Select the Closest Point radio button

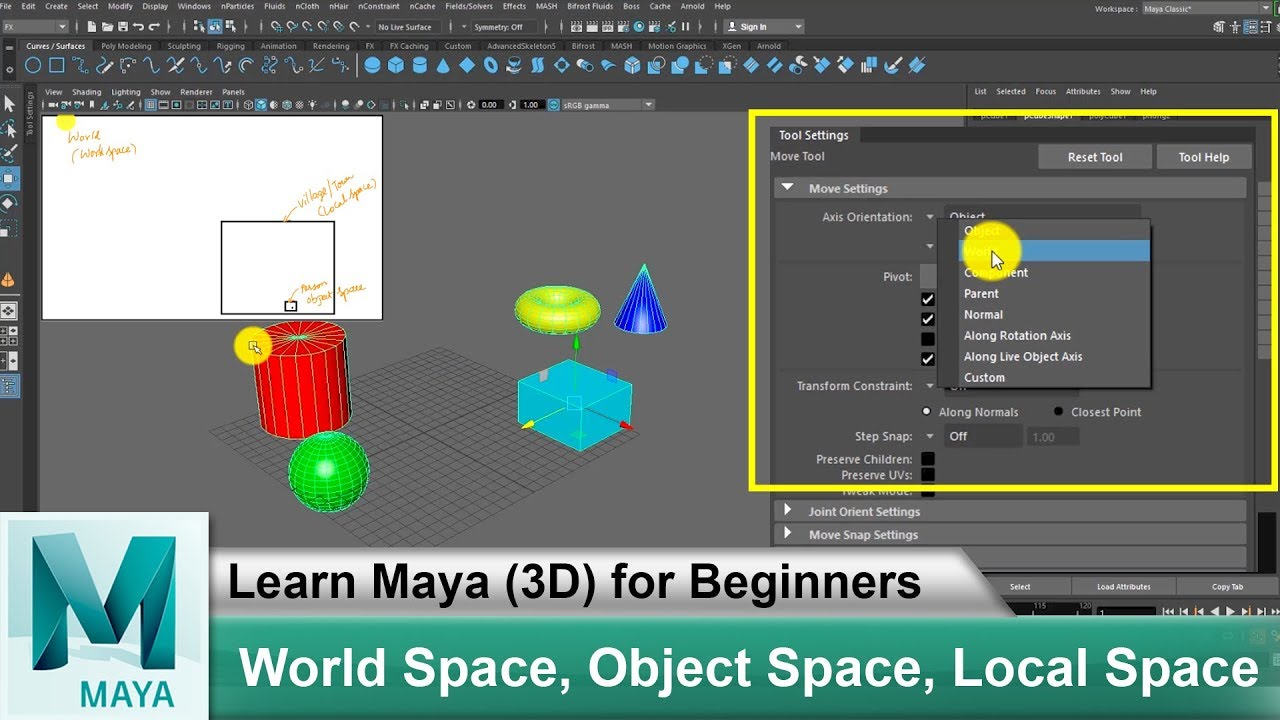coord(1059,411)
